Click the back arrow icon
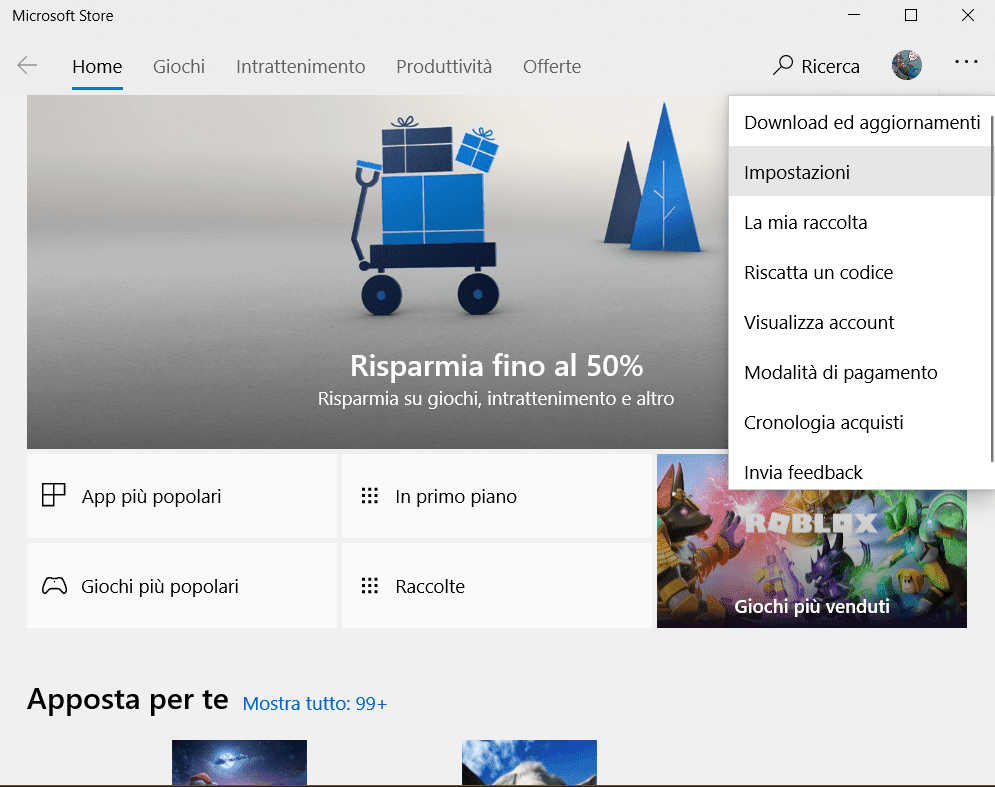 pyautogui.click(x=27, y=66)
